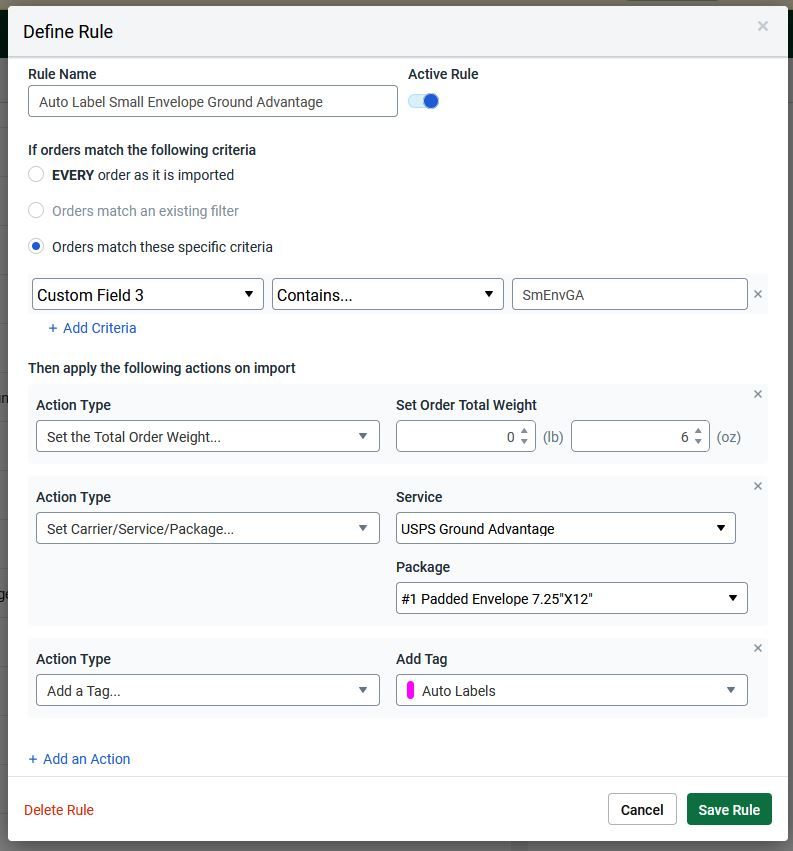Select EVERY order as it is imported
The image size is (793, 851).
tap(36, 175)
